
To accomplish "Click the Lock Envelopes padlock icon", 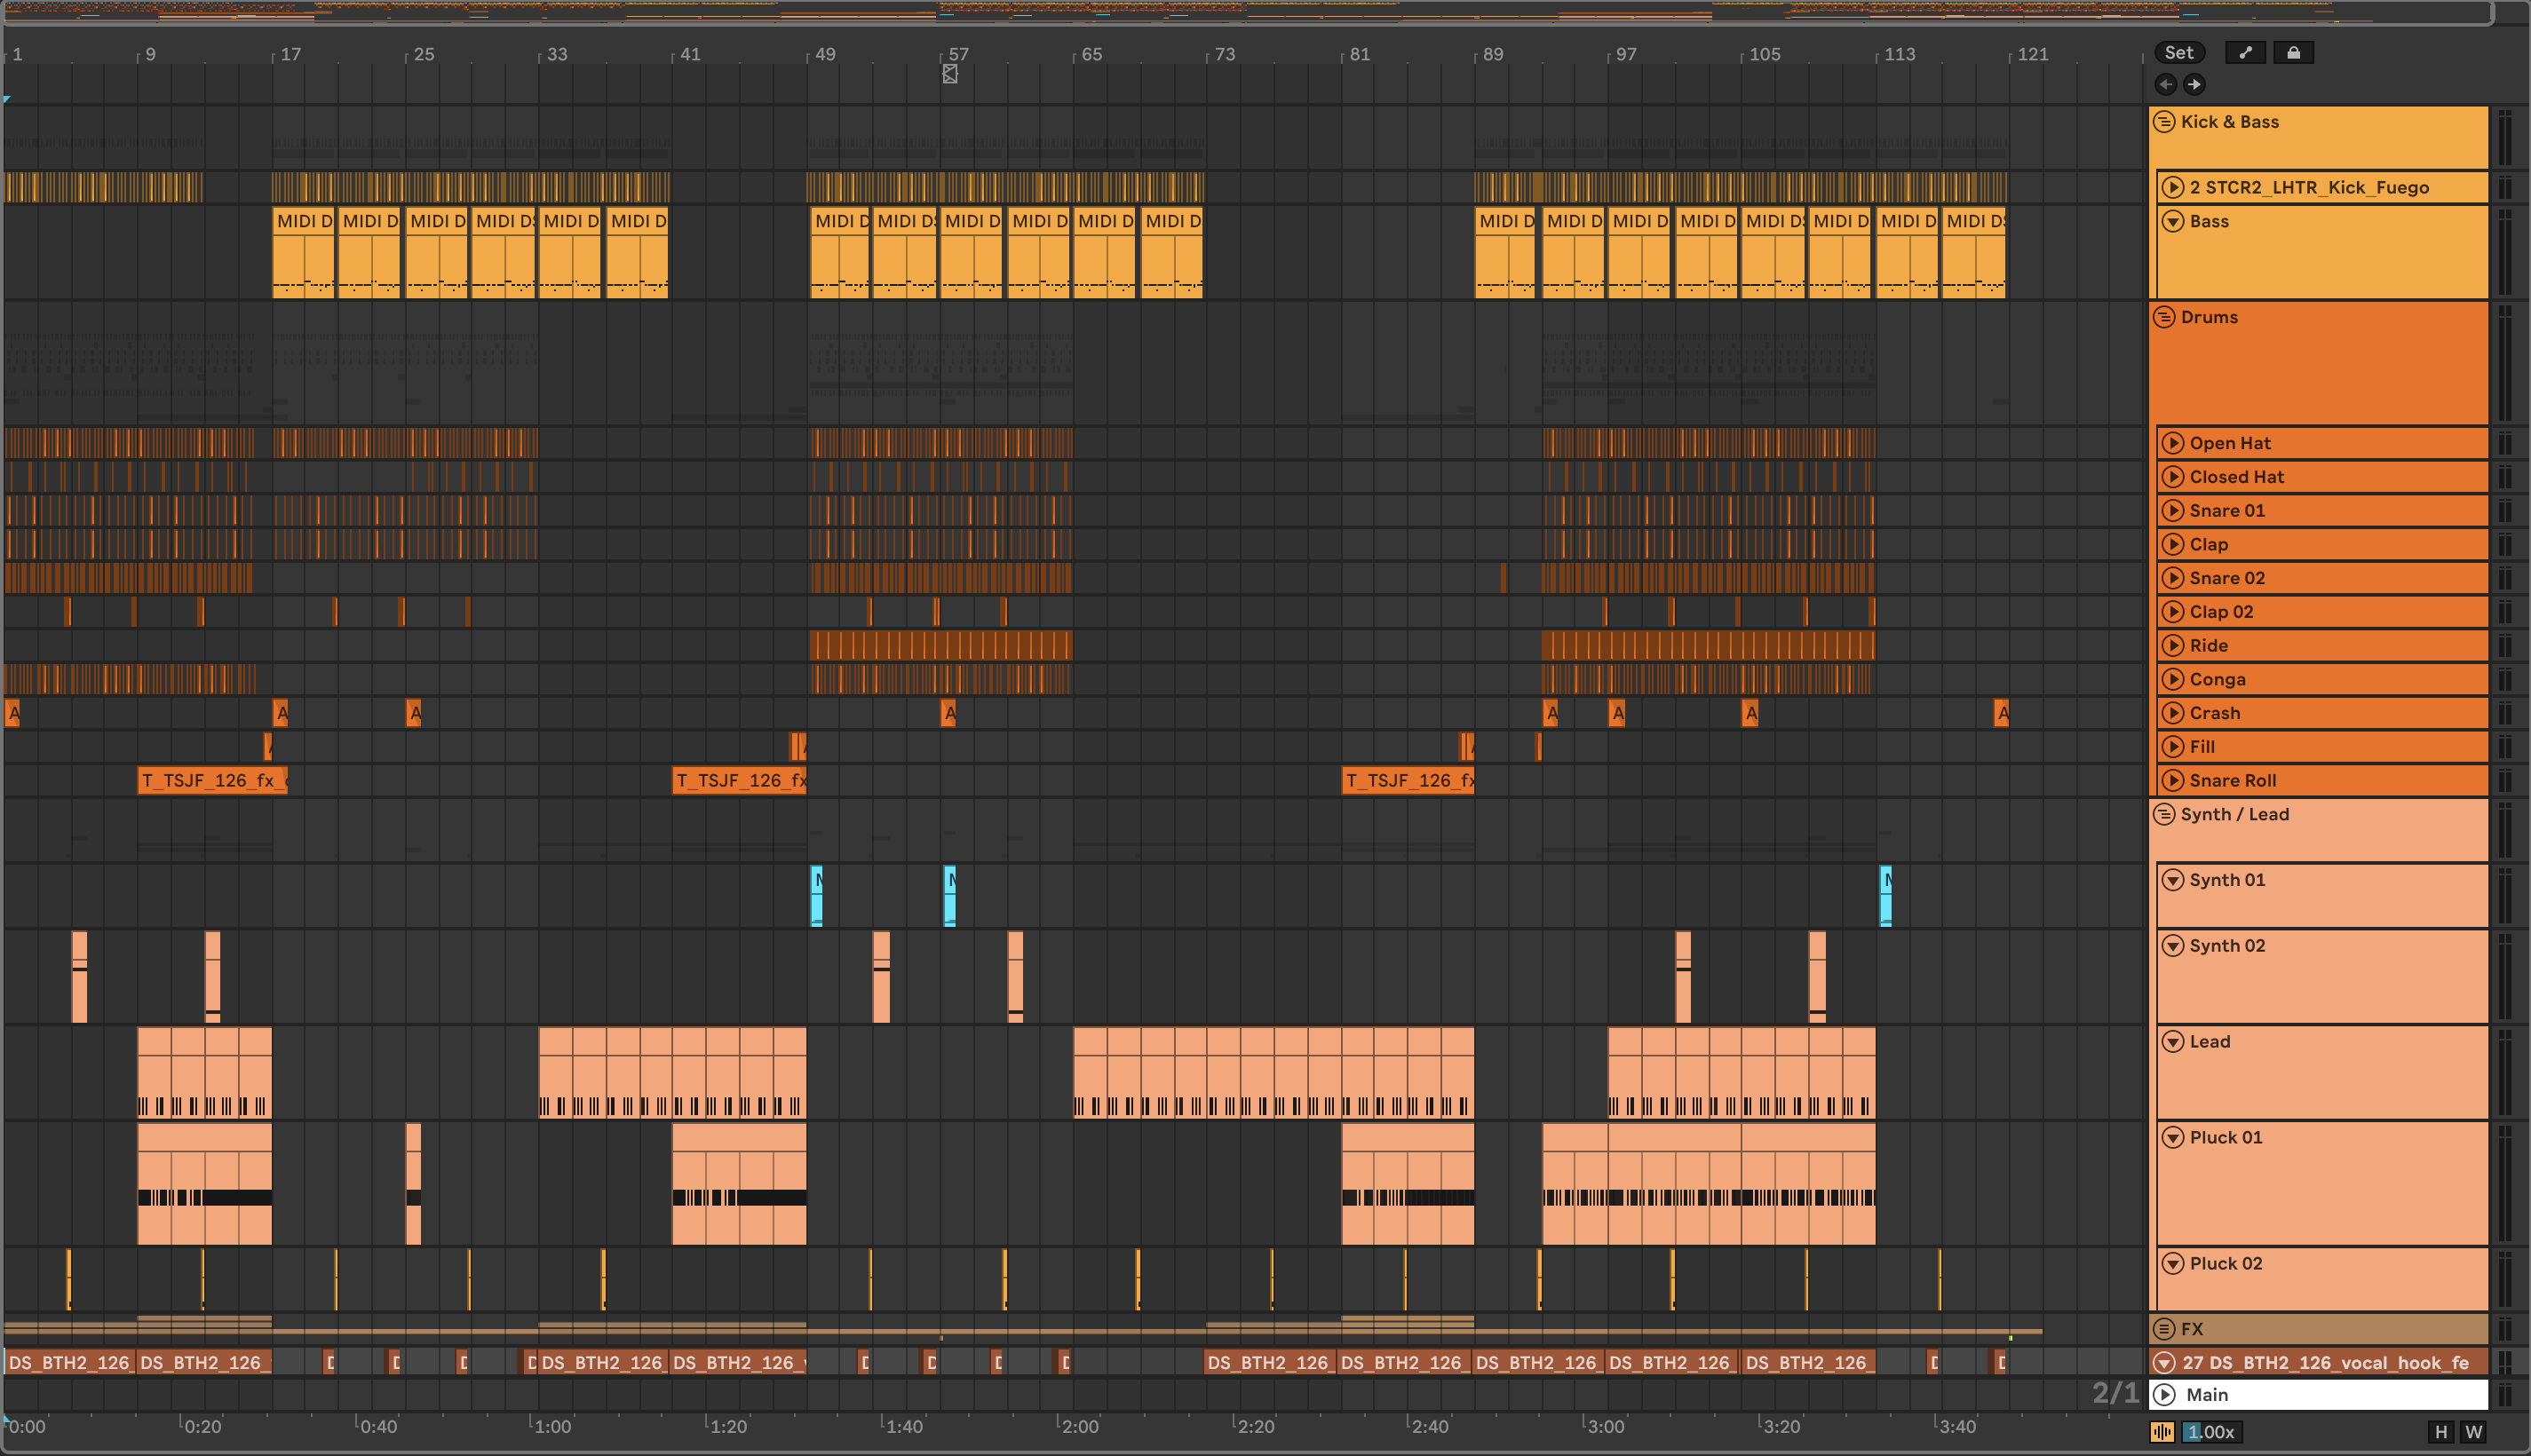I will click(2293, 53).
